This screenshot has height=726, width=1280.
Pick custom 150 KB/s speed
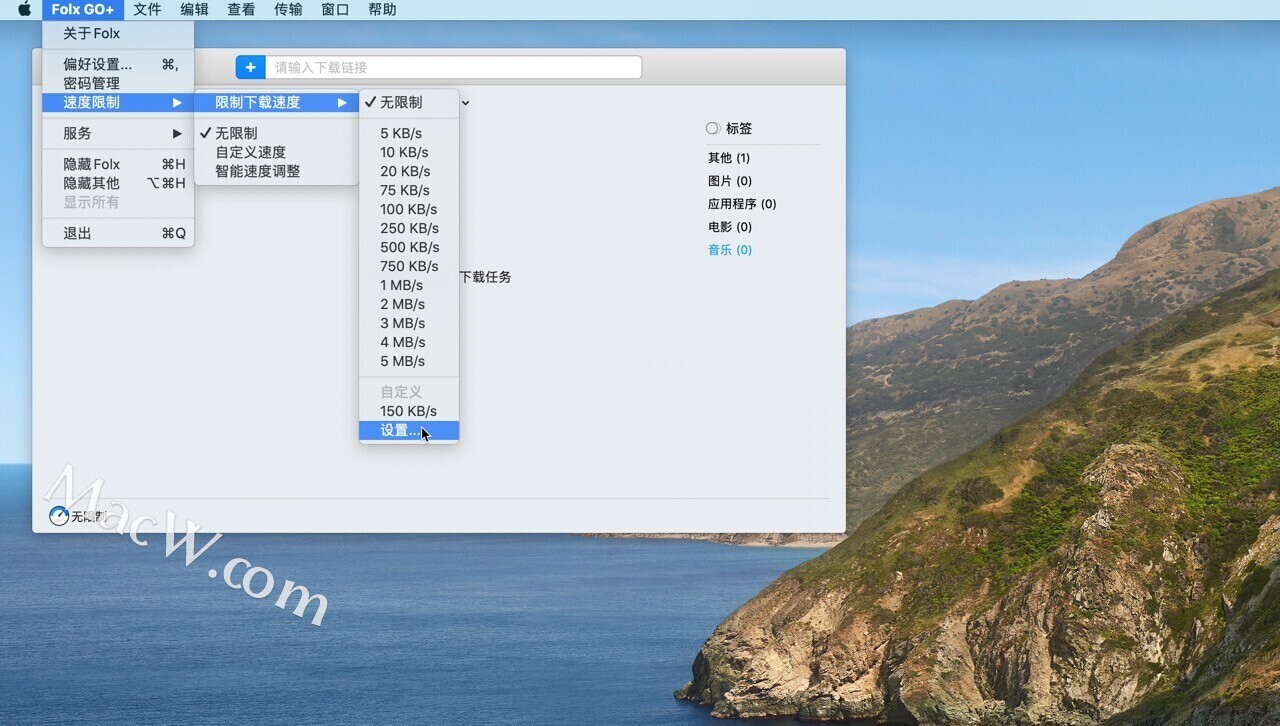(409, 411)
